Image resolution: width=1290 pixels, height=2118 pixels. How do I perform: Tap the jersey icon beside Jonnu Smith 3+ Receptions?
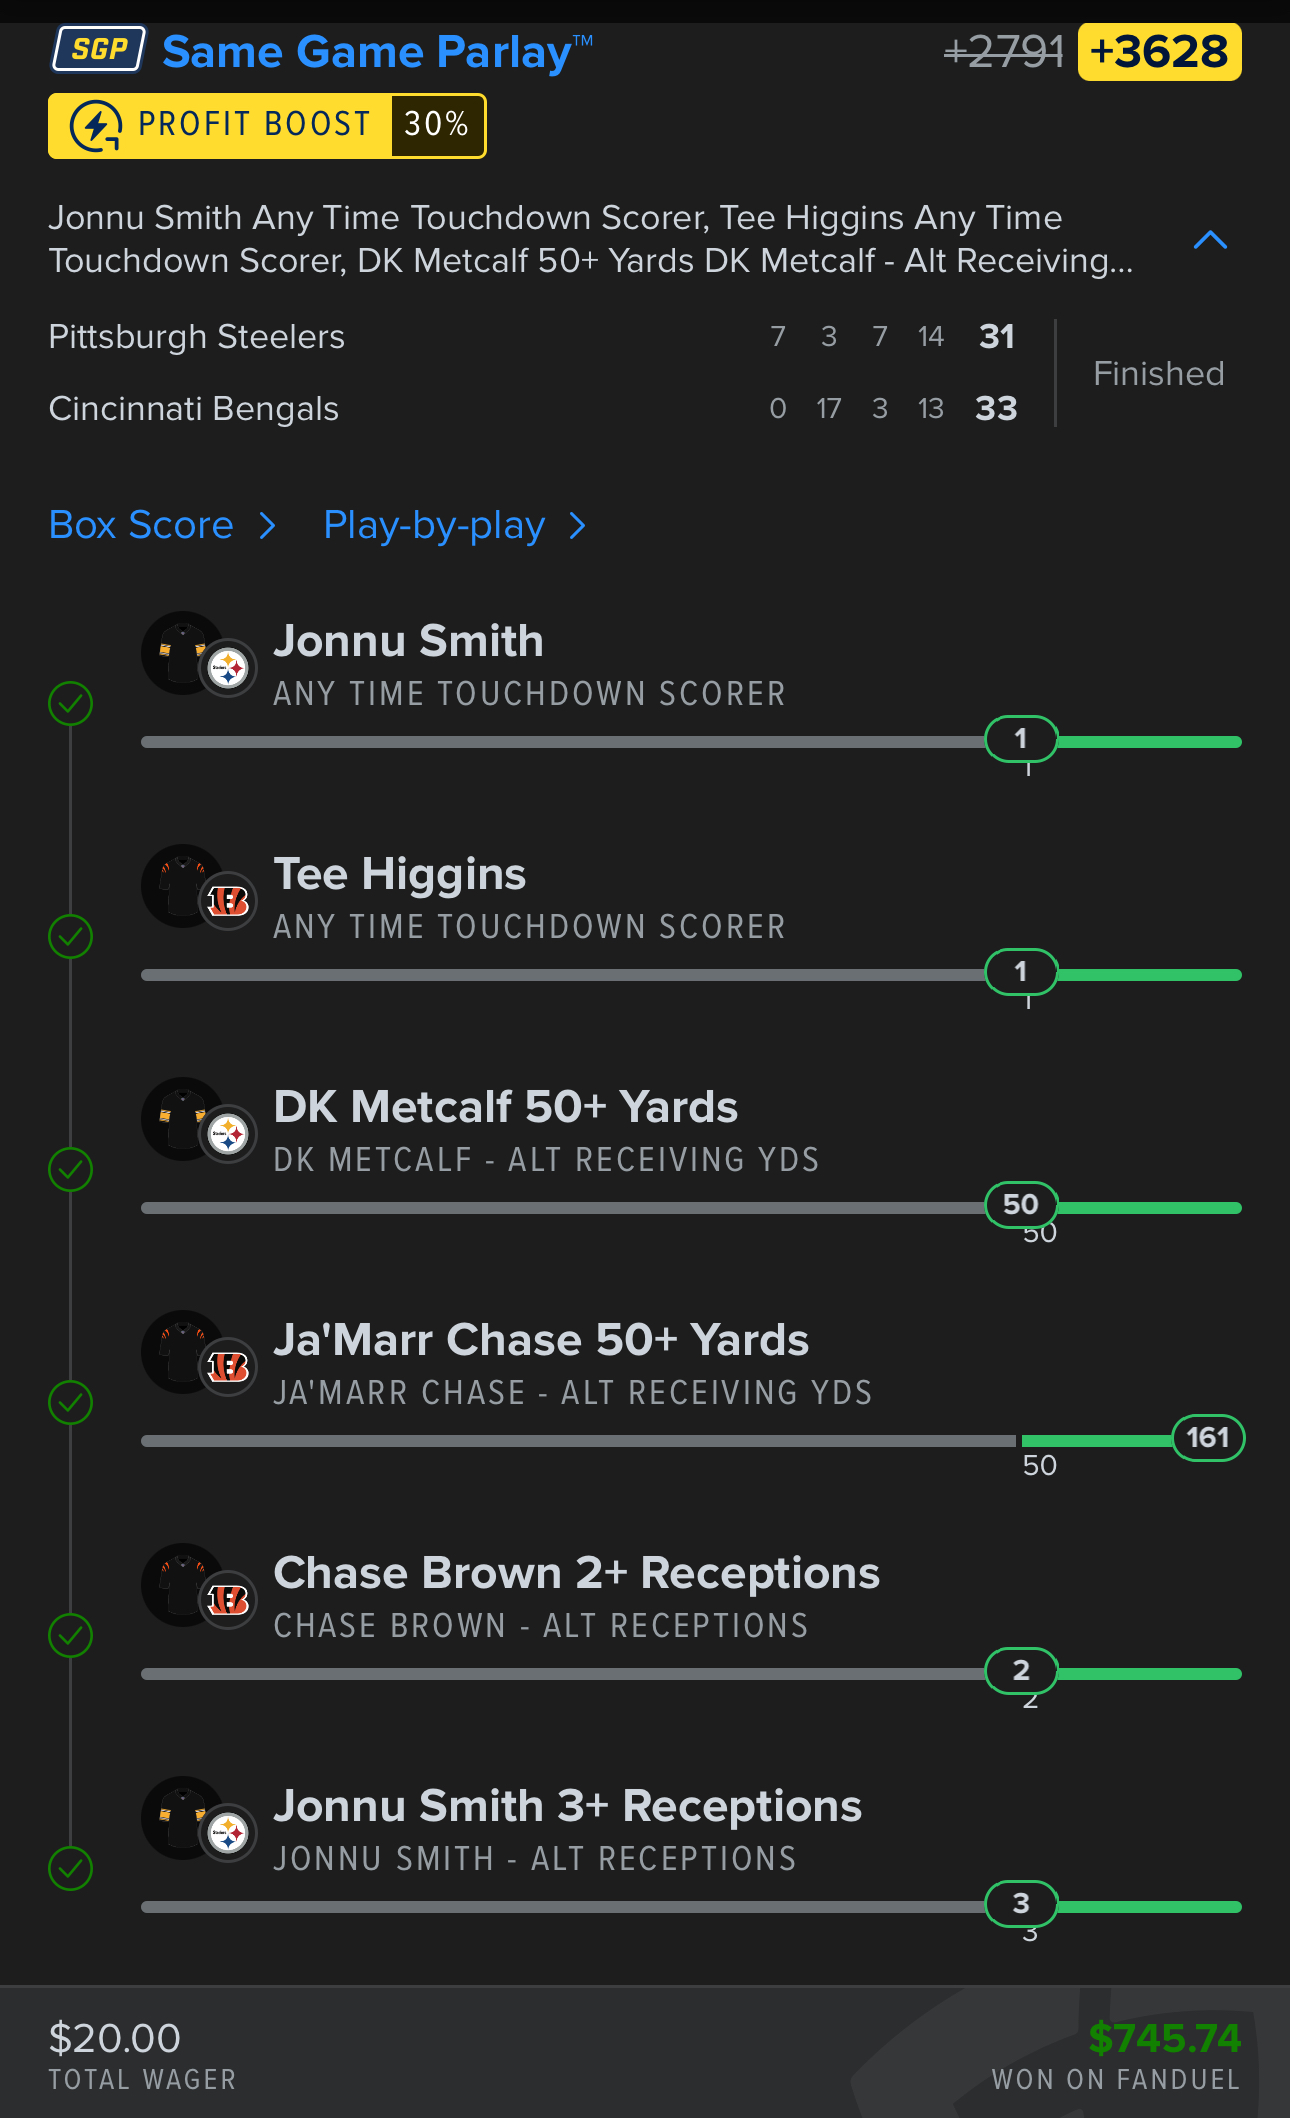click(185, 1818)
